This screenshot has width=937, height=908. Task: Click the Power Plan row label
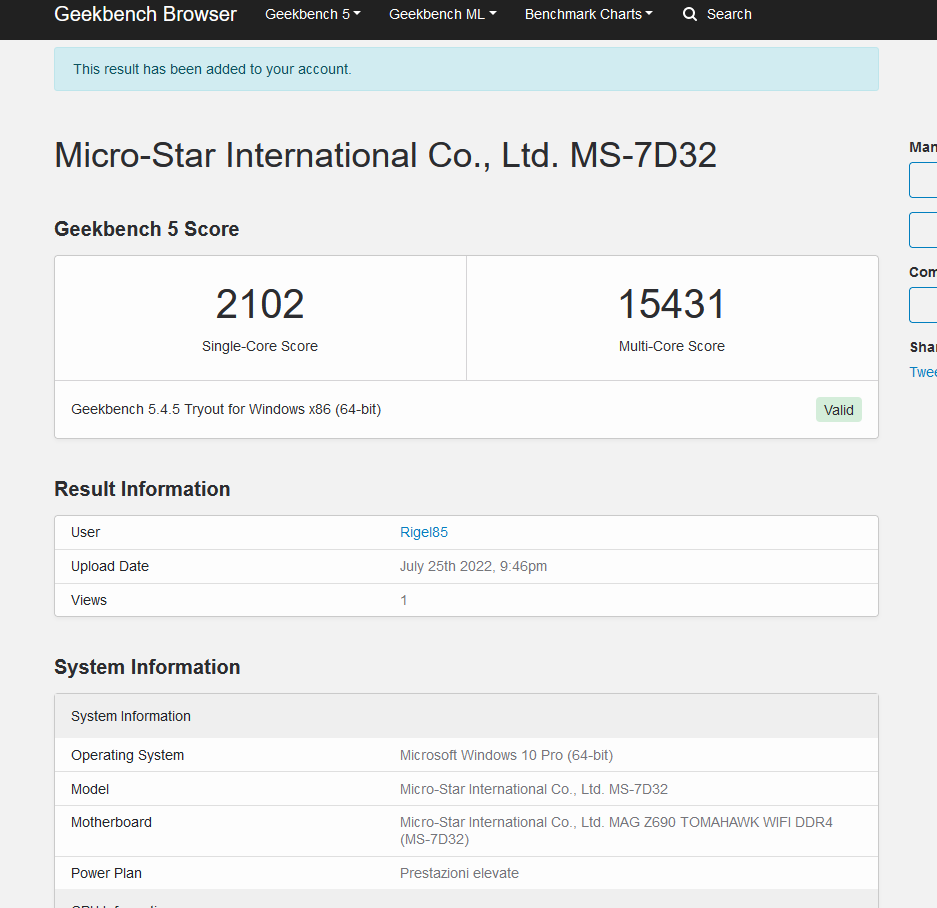(106, 873)
